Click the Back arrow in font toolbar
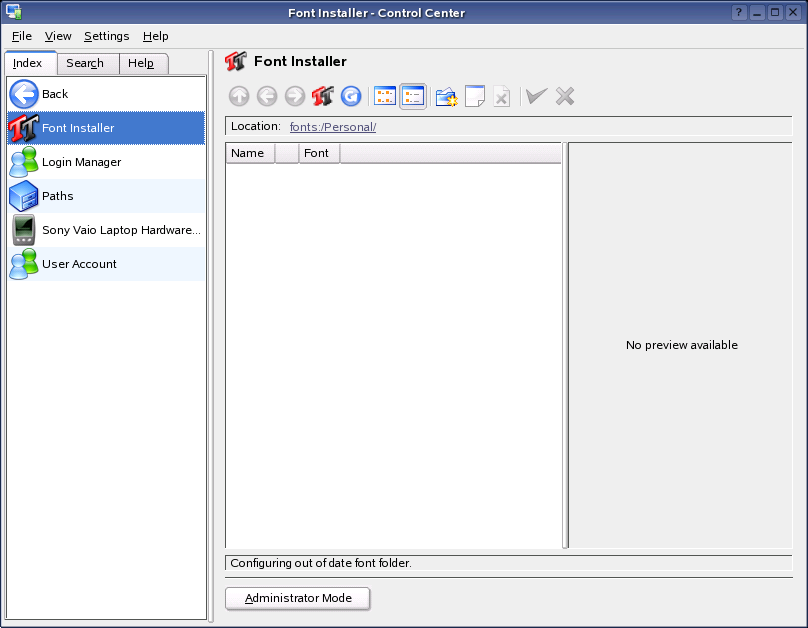808x628 pixels. (266, 96)
